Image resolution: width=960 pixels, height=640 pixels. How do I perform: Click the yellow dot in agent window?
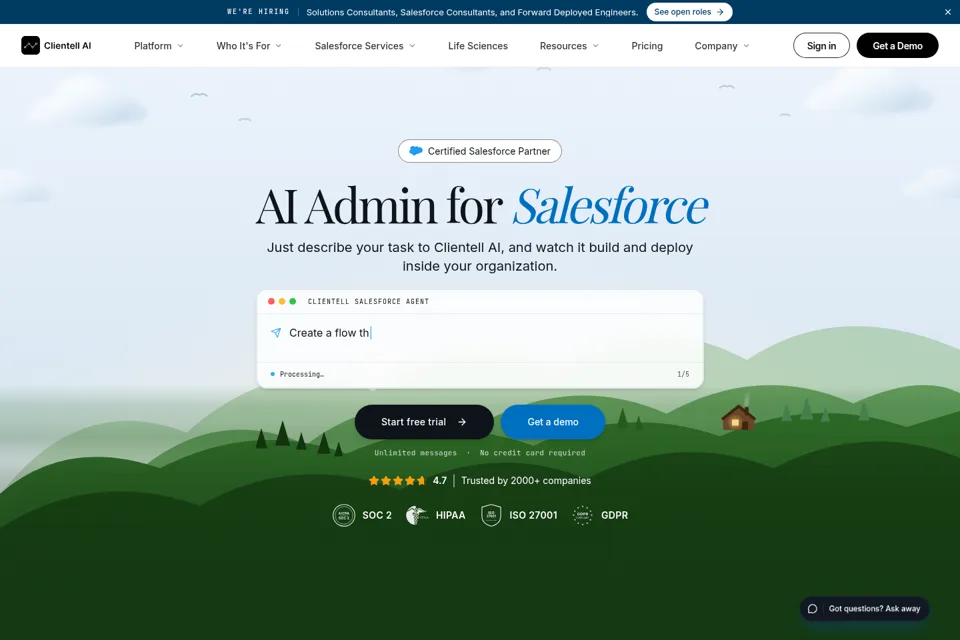(282, 301)
